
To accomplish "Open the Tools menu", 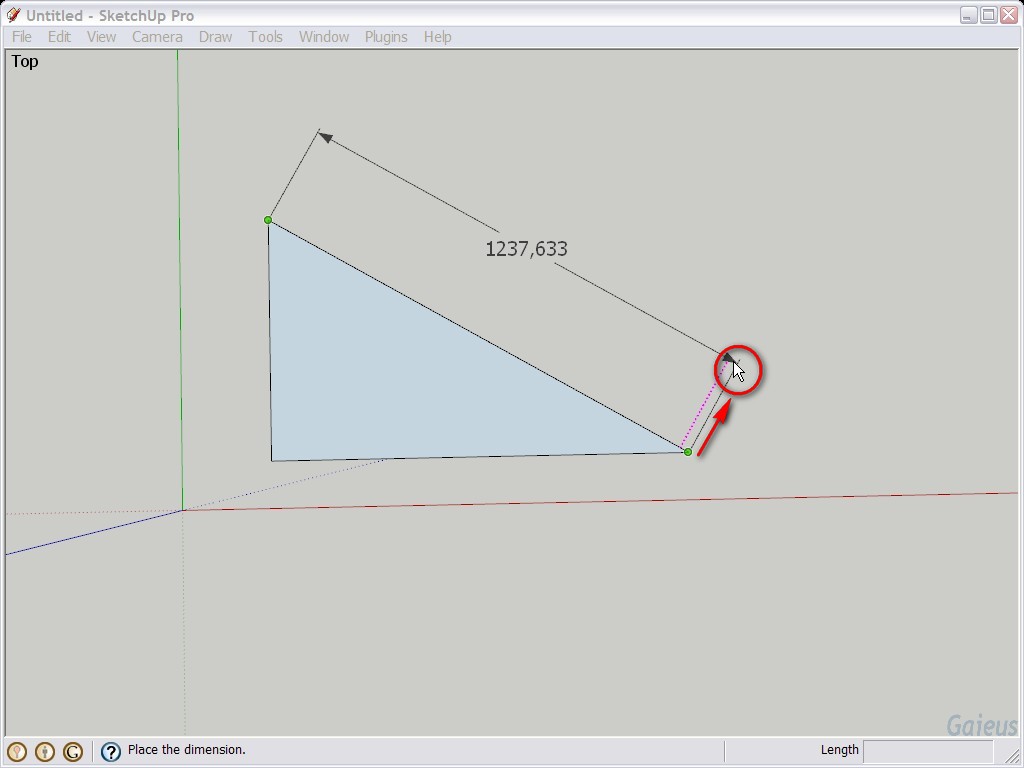I will point(265,37).
